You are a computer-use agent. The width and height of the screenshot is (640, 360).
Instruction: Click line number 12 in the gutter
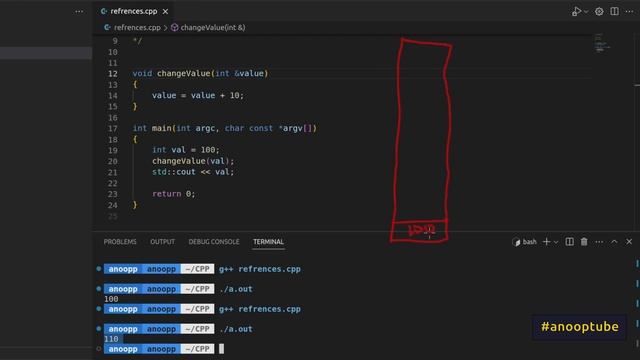pos(113,73)
